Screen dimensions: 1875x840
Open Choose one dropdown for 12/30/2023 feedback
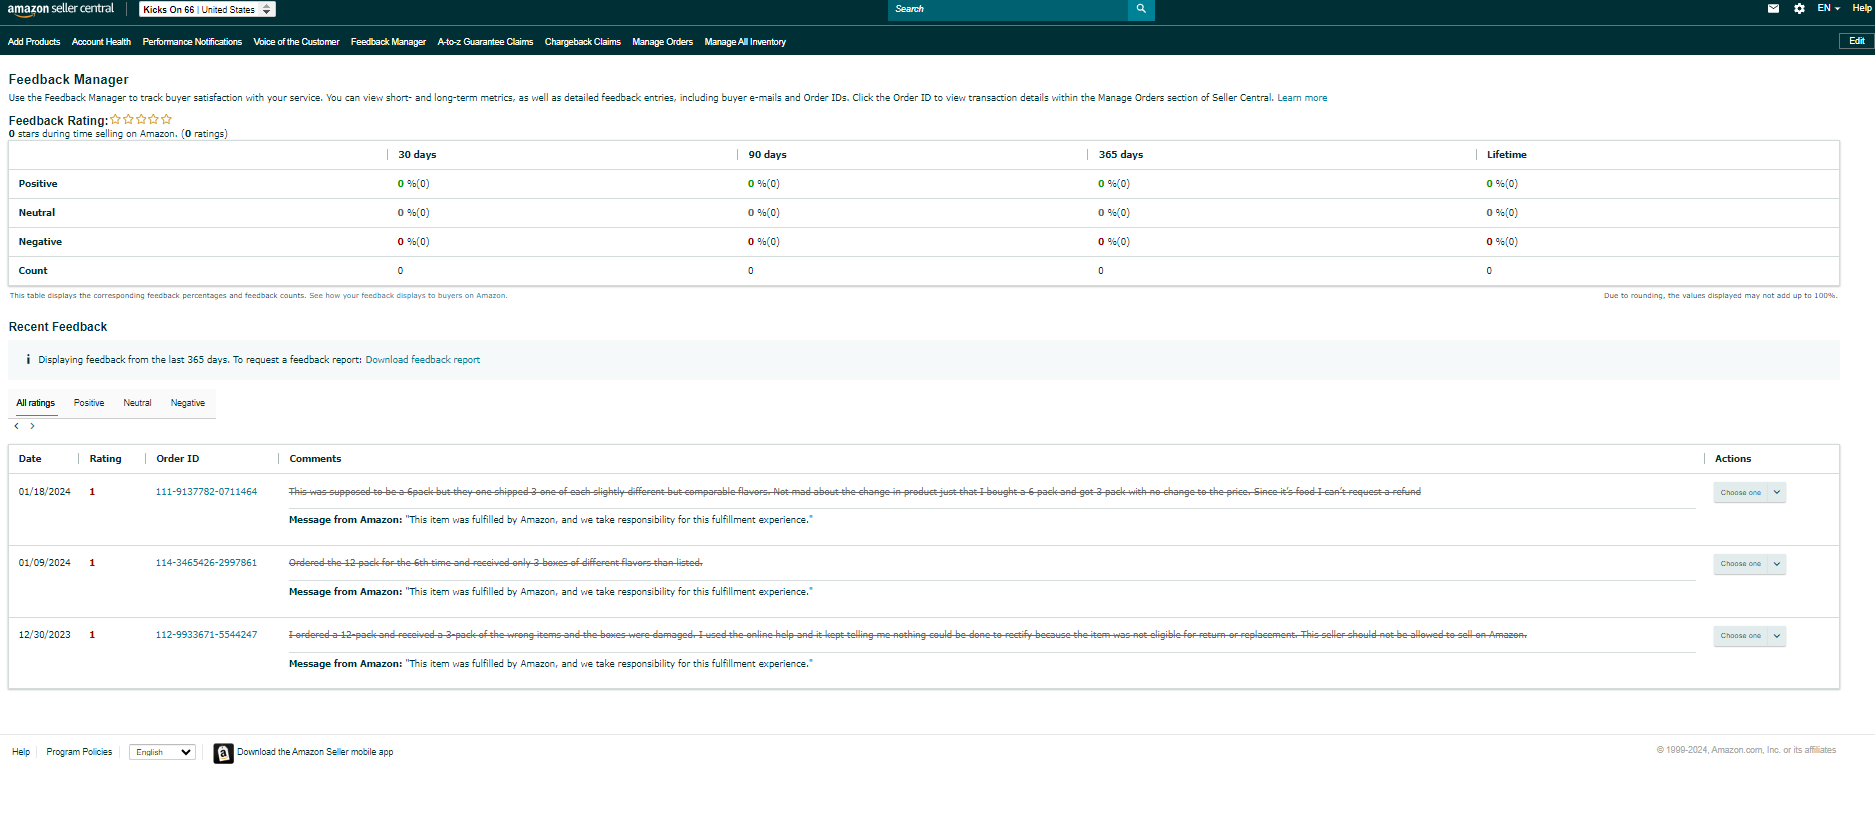point(1749,636)
